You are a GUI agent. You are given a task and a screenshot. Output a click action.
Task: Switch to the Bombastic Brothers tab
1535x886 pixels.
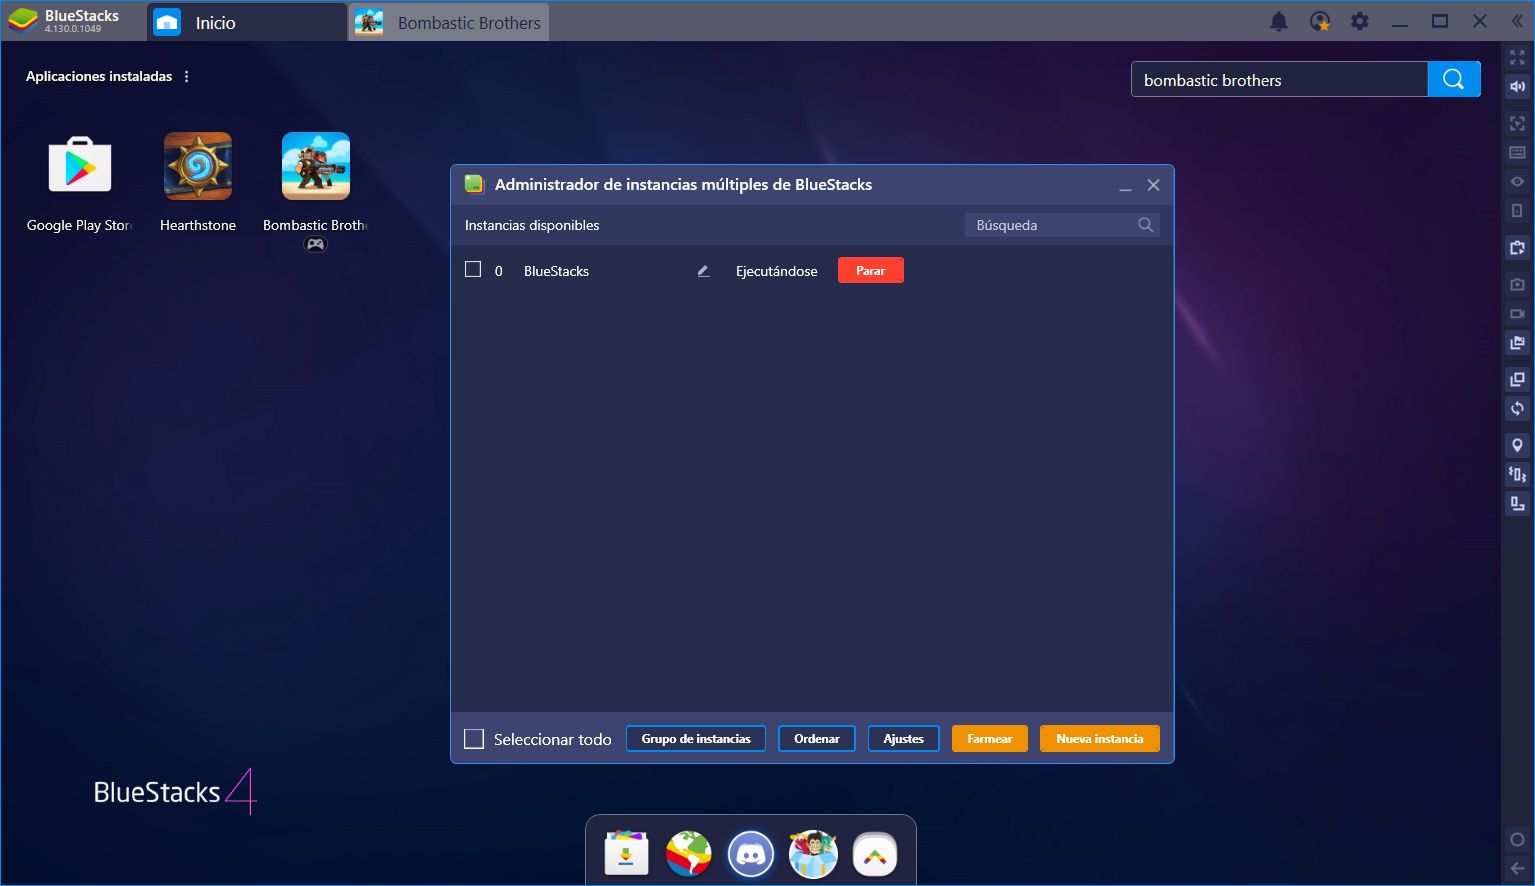click(x=449, y=22)
